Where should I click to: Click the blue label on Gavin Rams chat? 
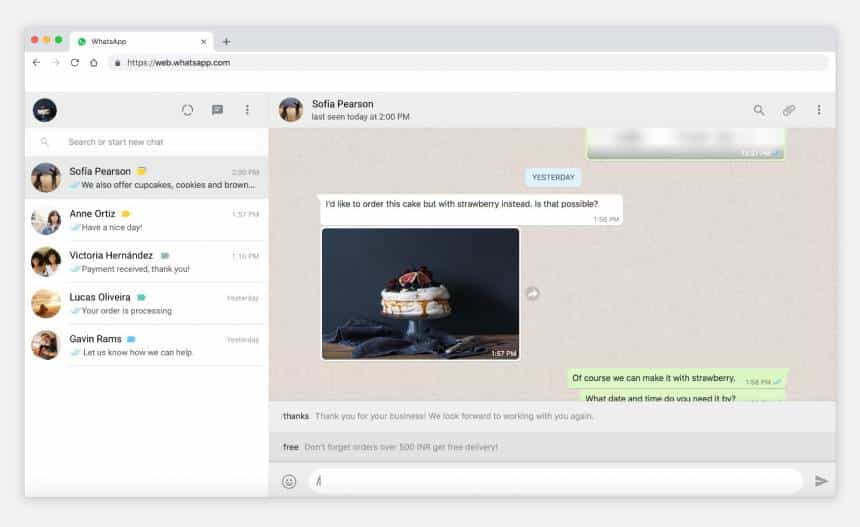pyautogui.click(x=131, y=339)
